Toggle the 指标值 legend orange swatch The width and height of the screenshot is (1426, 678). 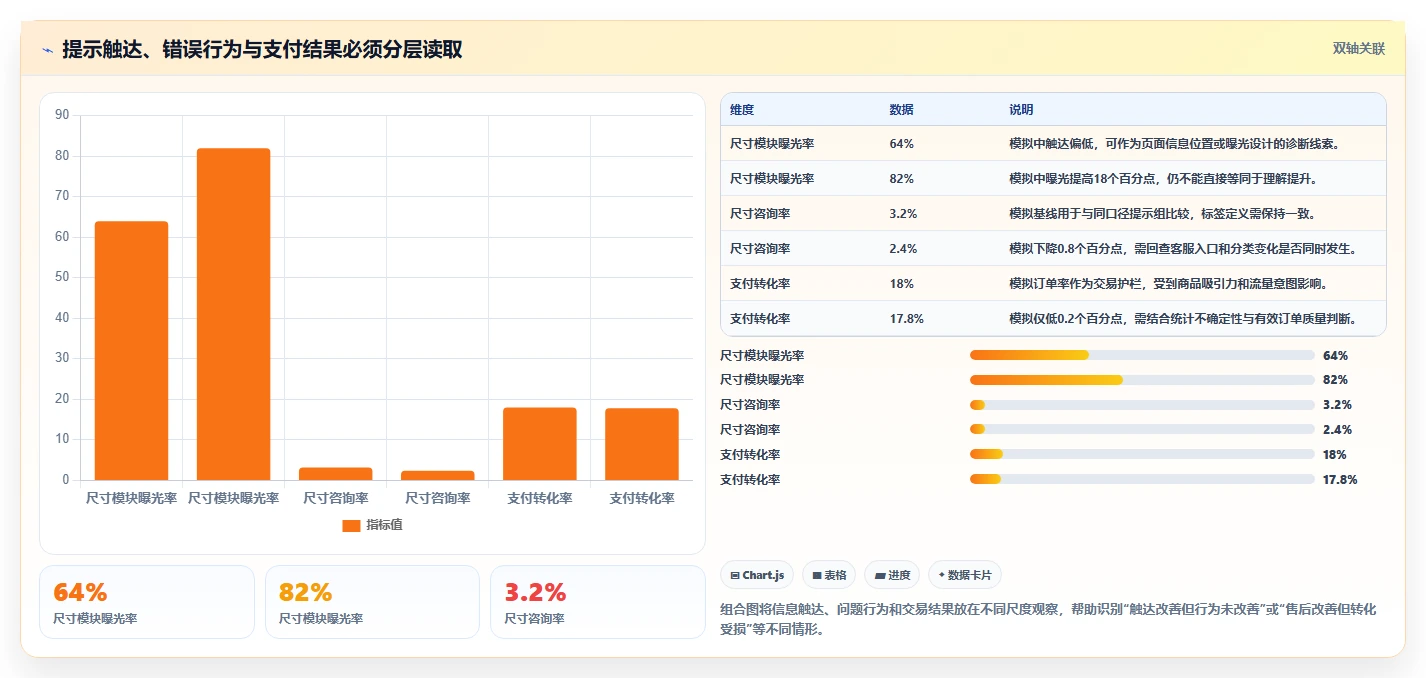click(x=351, y=525)
